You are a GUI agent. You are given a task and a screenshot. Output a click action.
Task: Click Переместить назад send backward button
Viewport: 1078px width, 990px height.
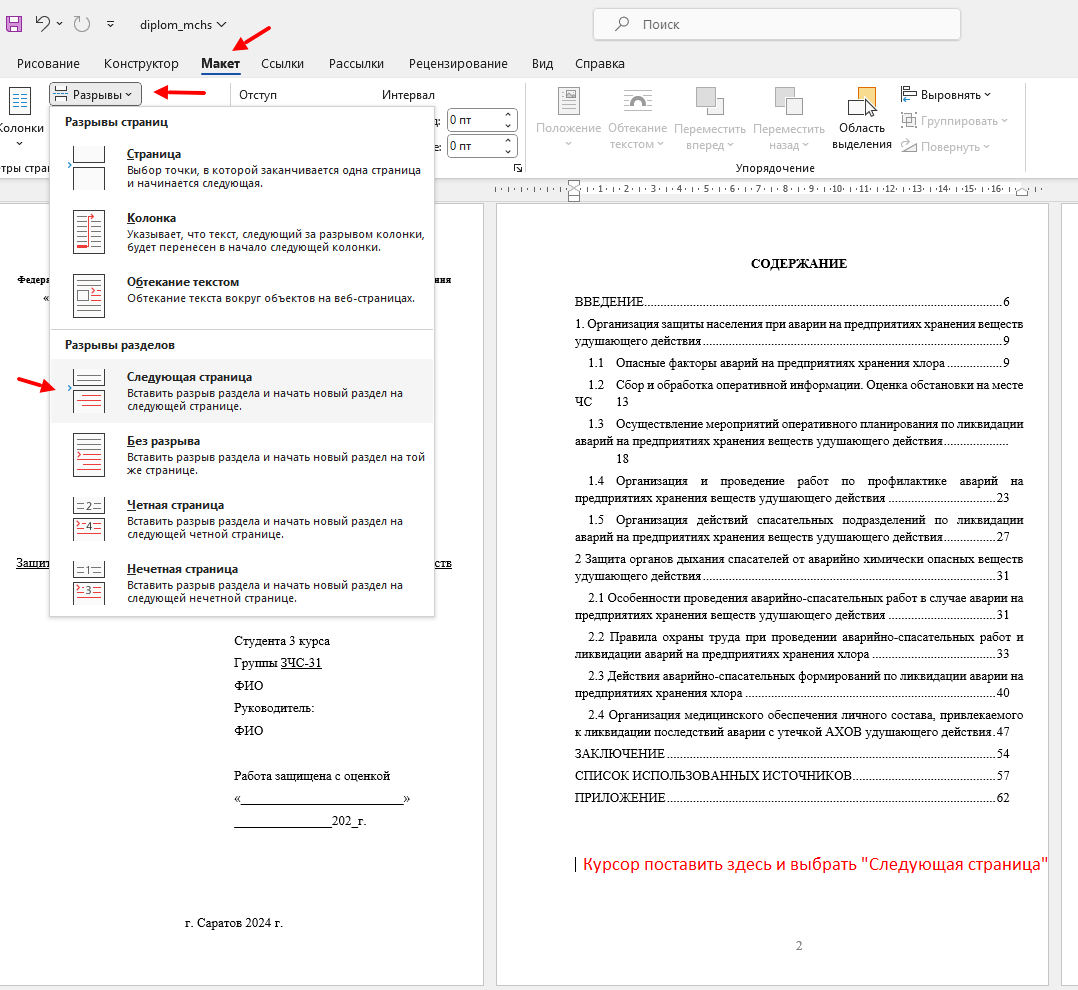[x=789, y=117]
